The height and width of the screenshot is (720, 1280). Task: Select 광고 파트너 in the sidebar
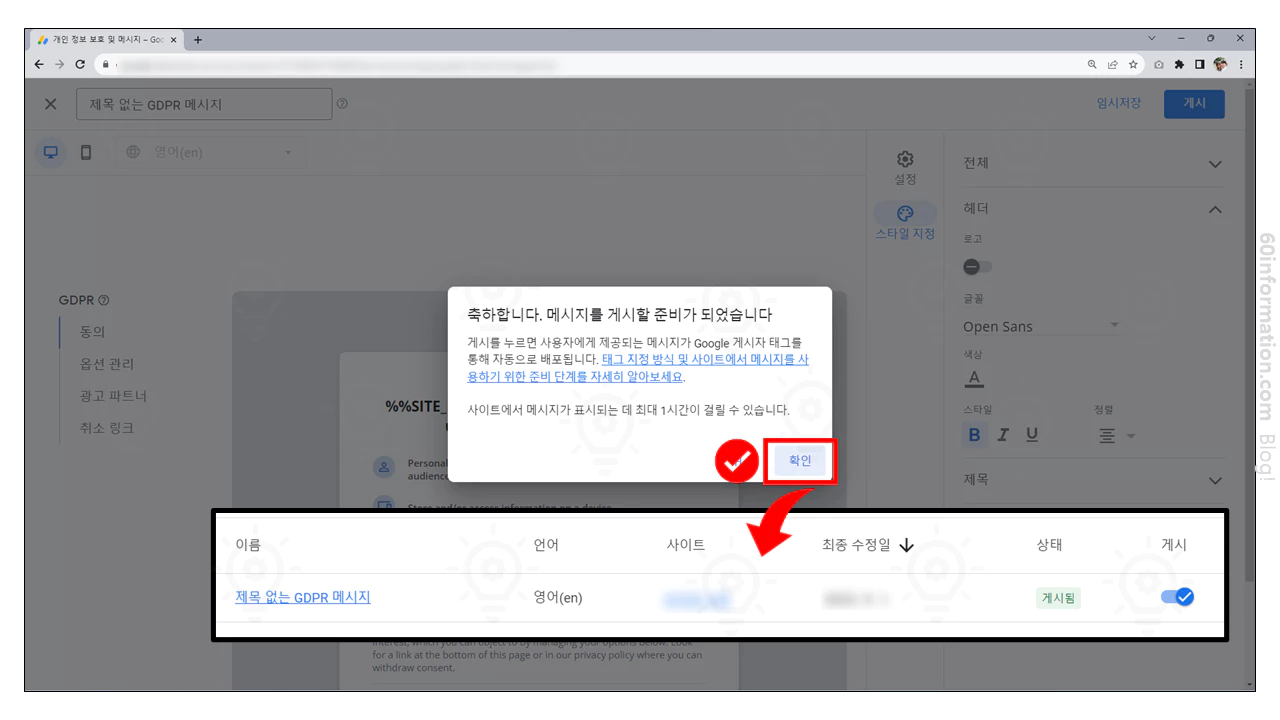111,395
